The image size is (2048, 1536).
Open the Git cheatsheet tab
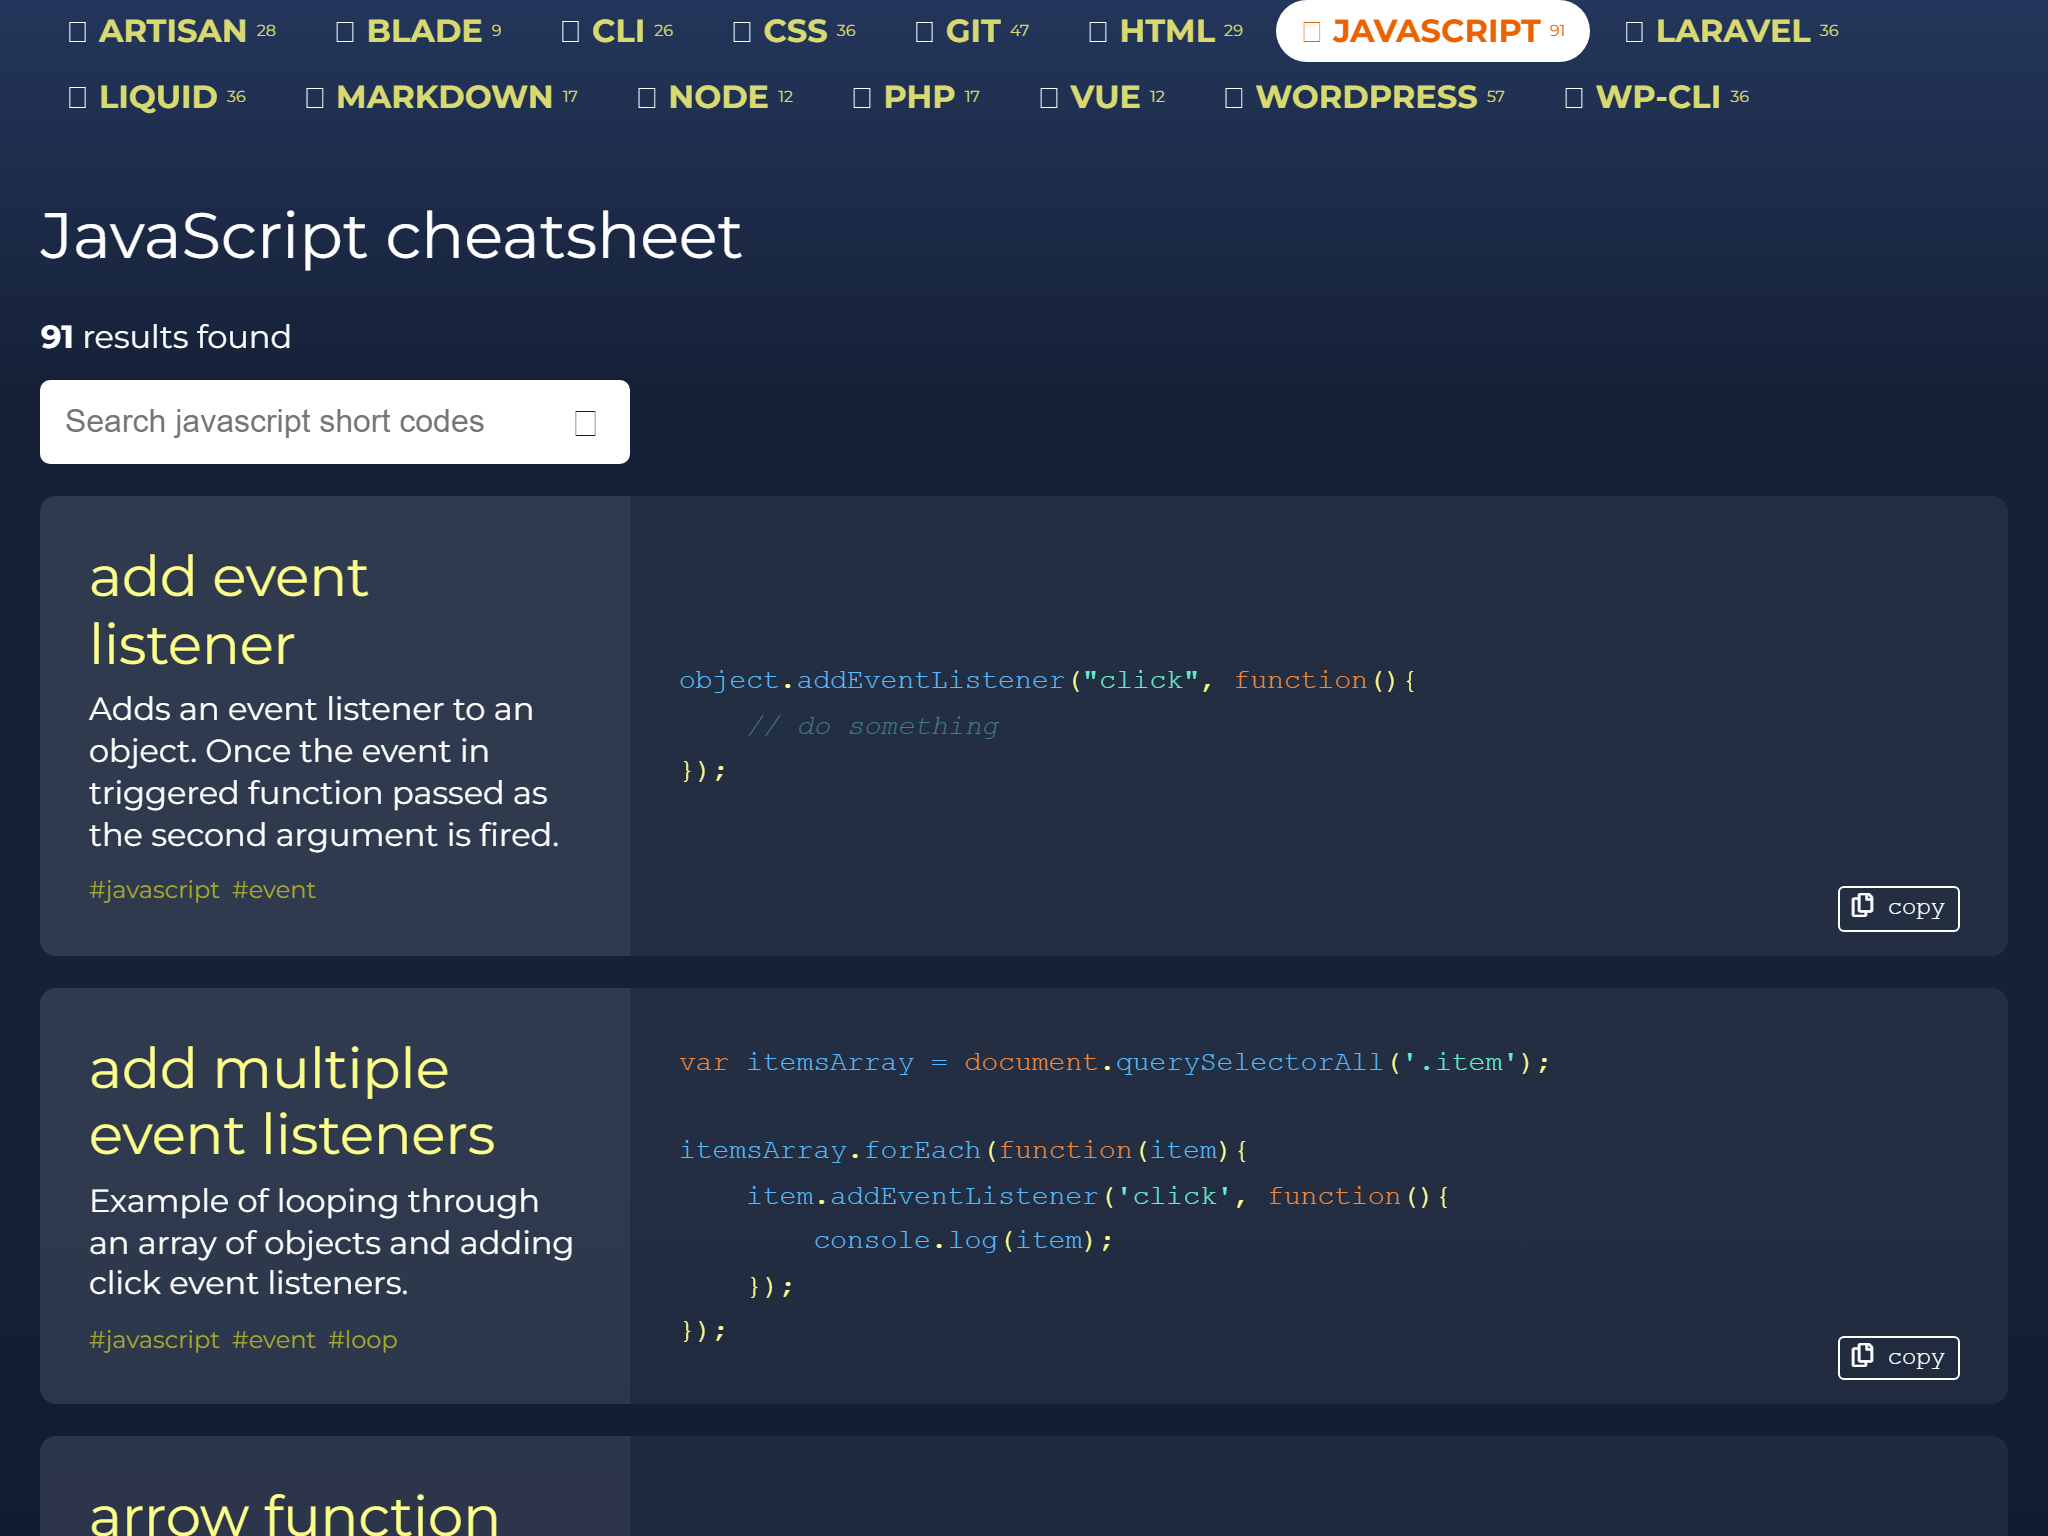coord(973,31)
